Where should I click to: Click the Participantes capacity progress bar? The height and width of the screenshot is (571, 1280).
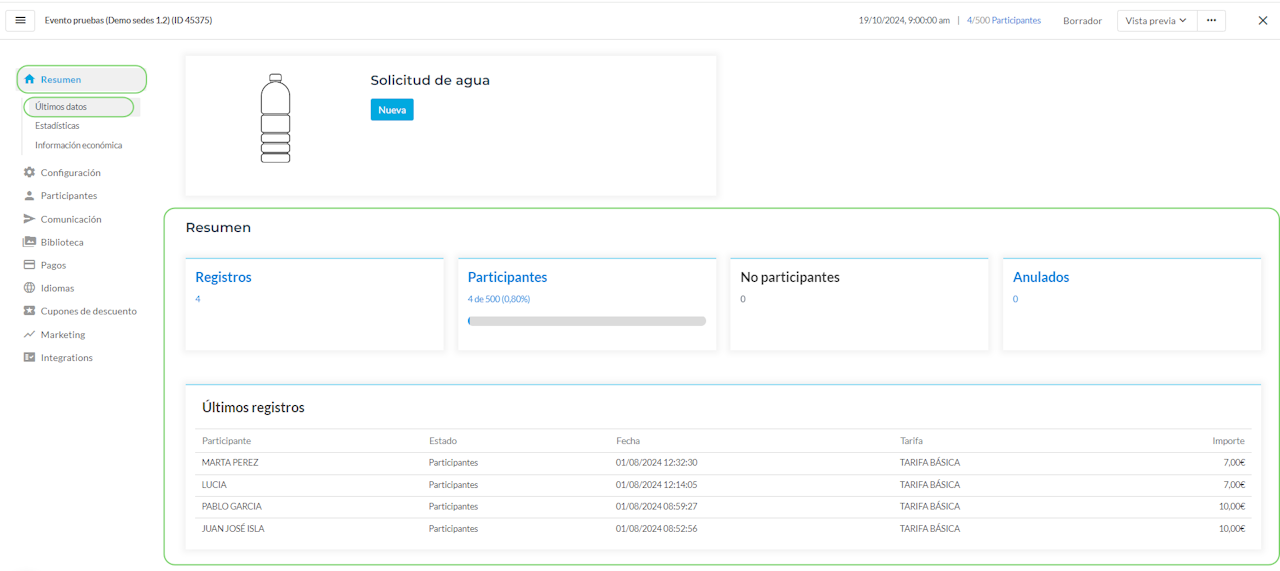[586, 321]
